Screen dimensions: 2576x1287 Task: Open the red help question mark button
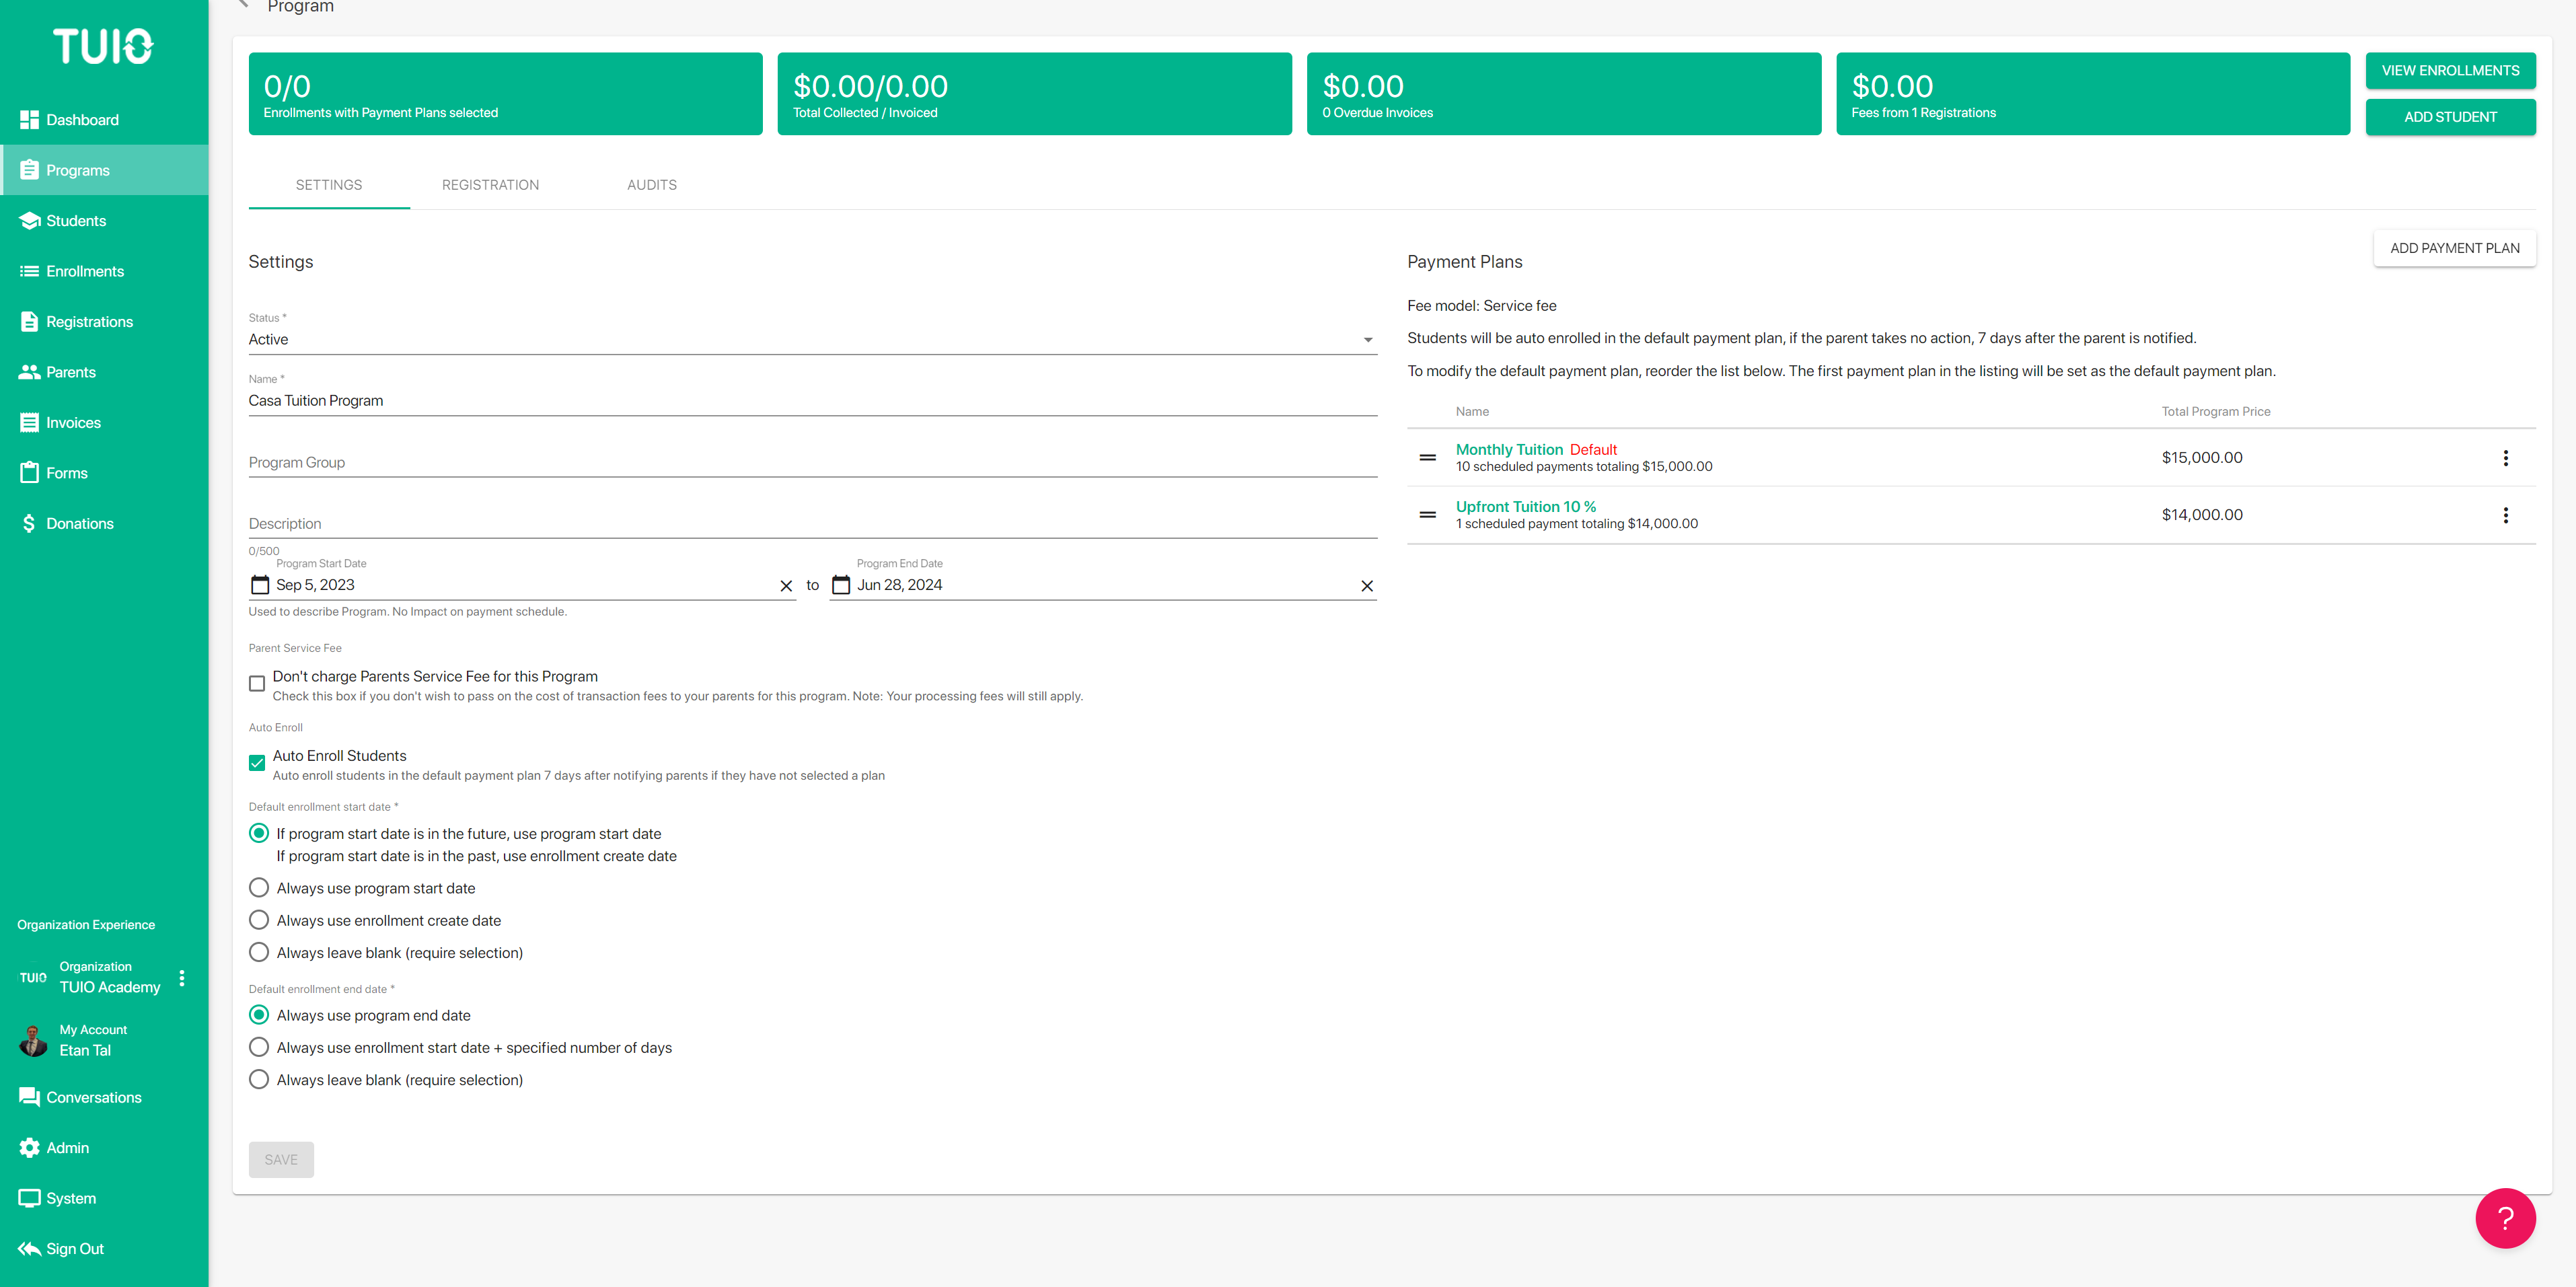[x=2505, y=1218]
